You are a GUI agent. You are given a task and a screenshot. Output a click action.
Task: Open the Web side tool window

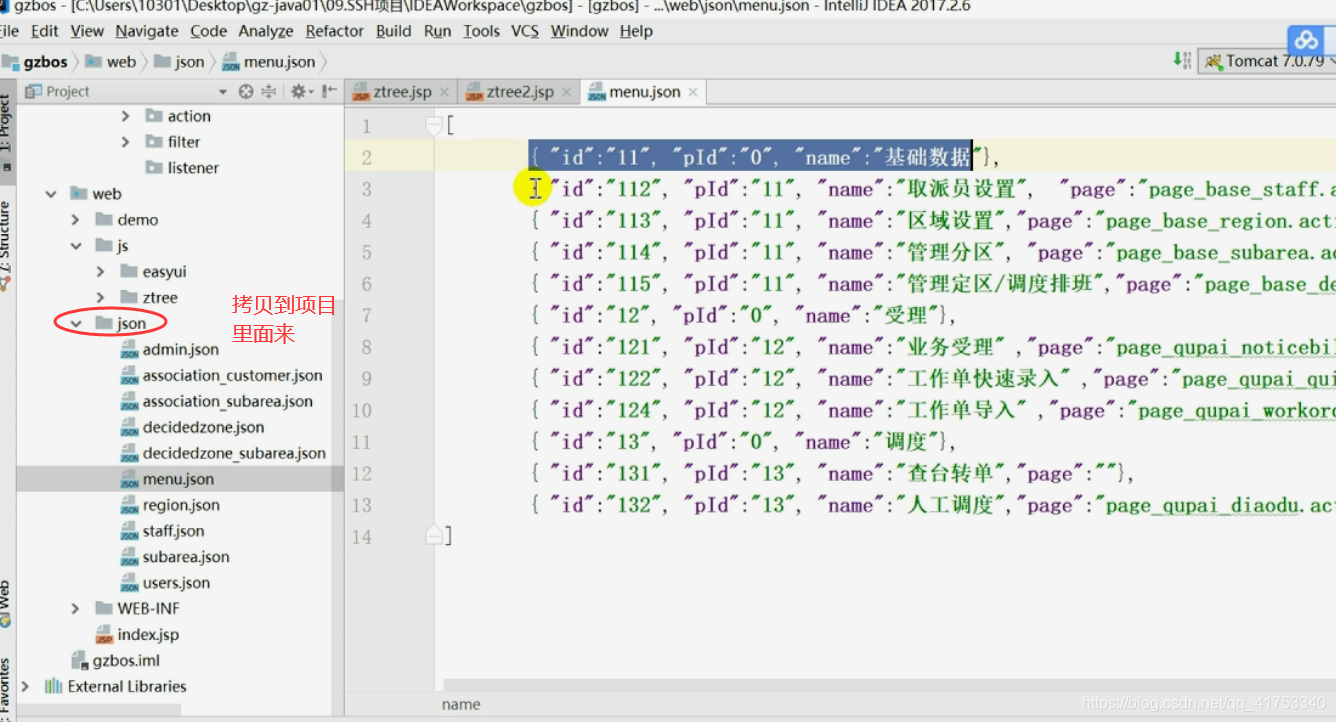click(x=6, y=603)
